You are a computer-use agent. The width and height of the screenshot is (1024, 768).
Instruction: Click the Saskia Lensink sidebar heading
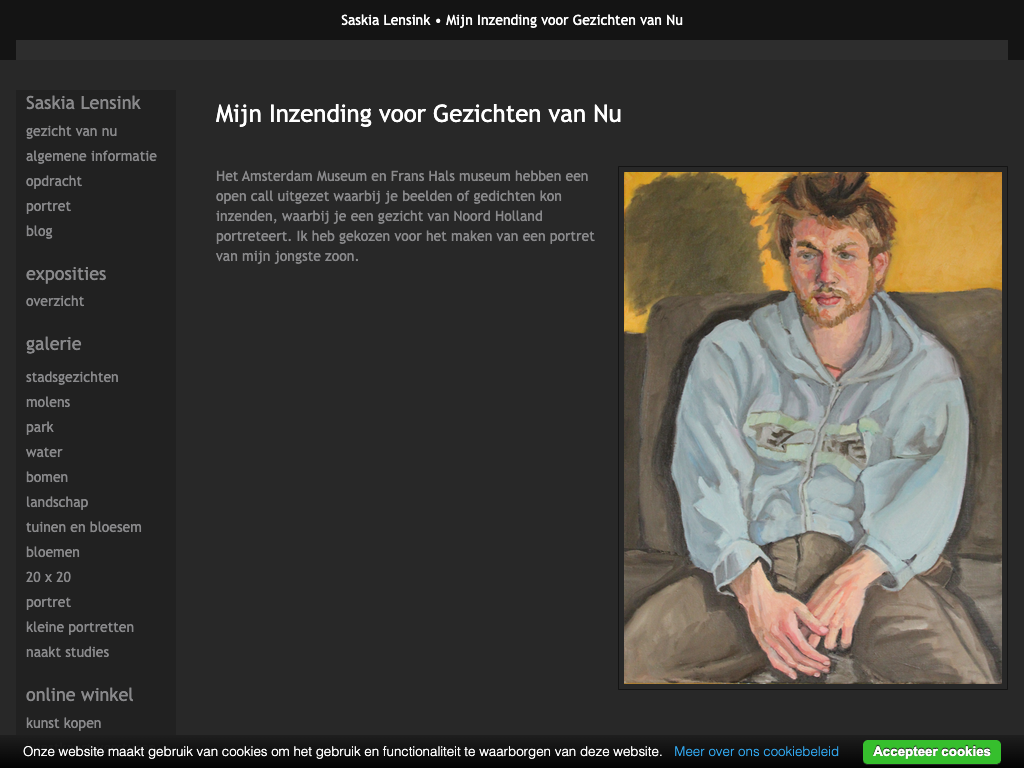(x=83, y=103)
